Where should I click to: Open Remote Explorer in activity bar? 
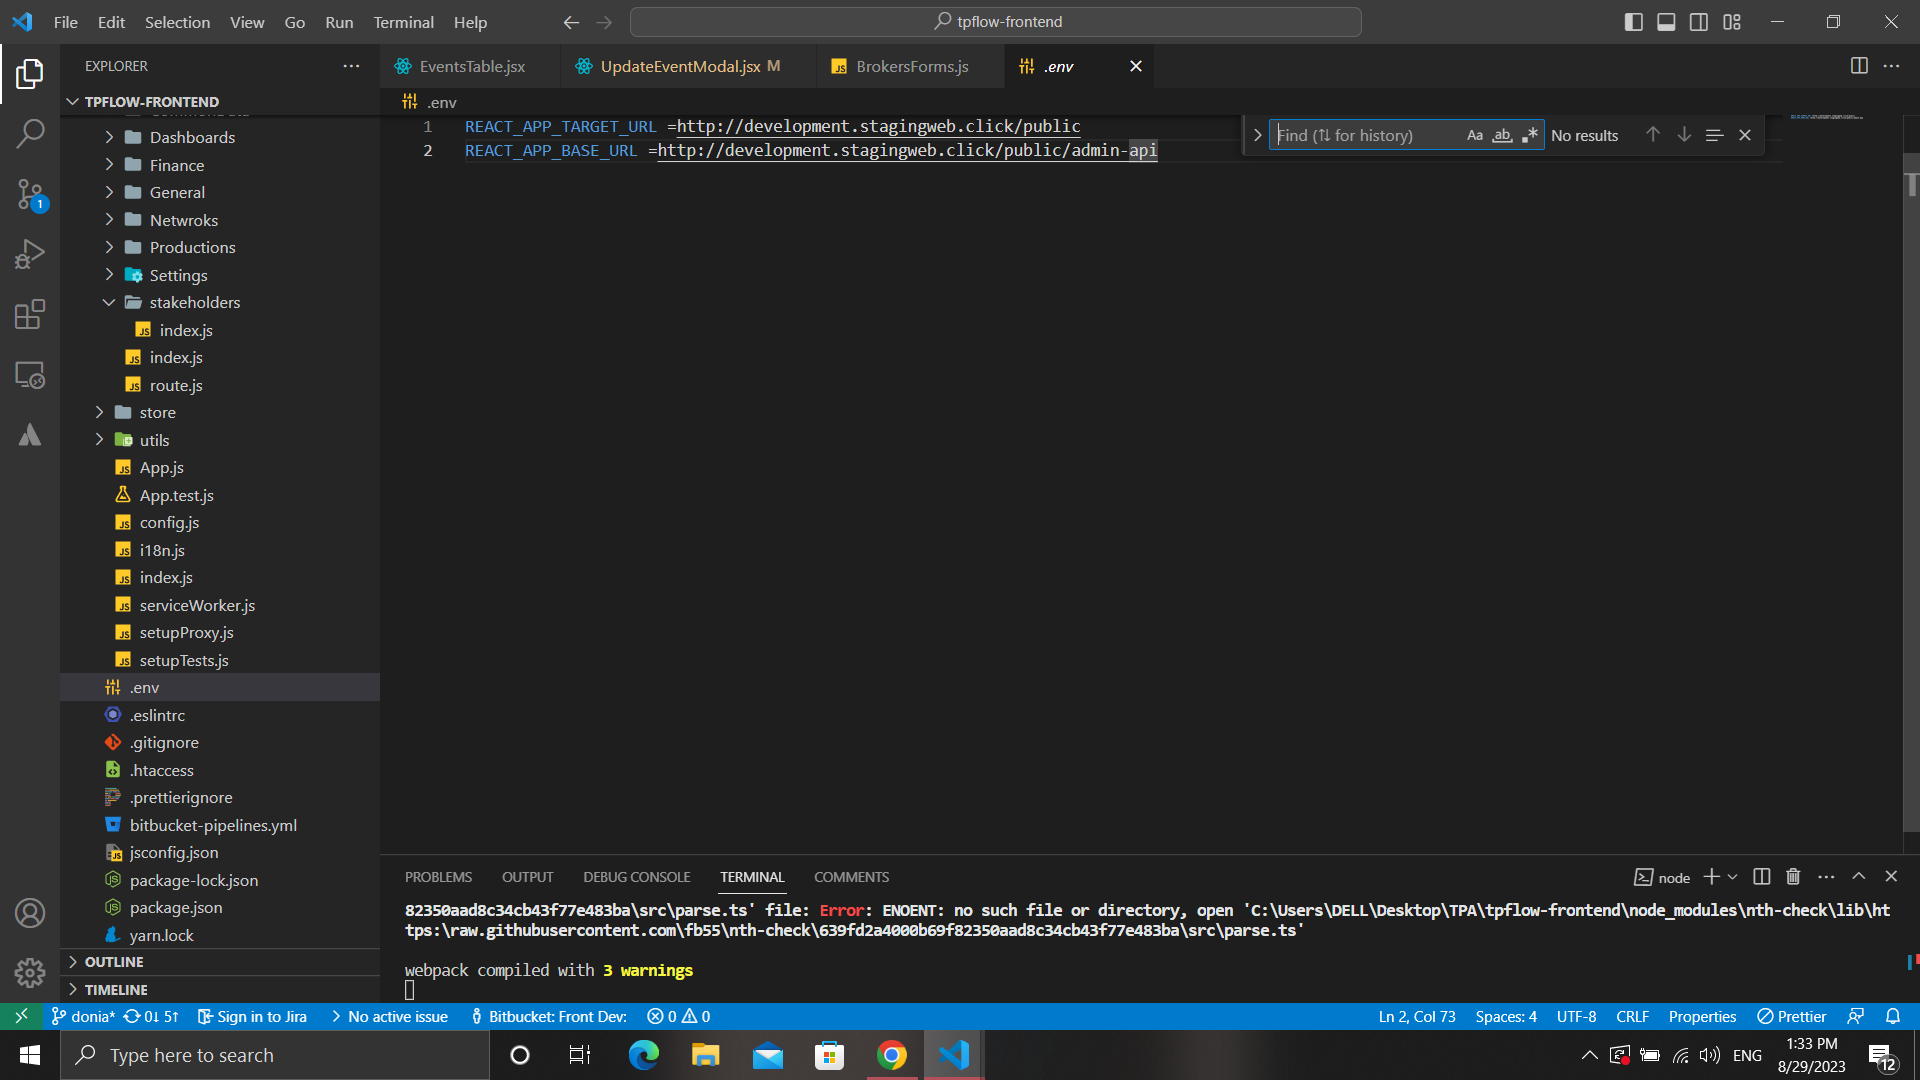[x=30, y=375]
